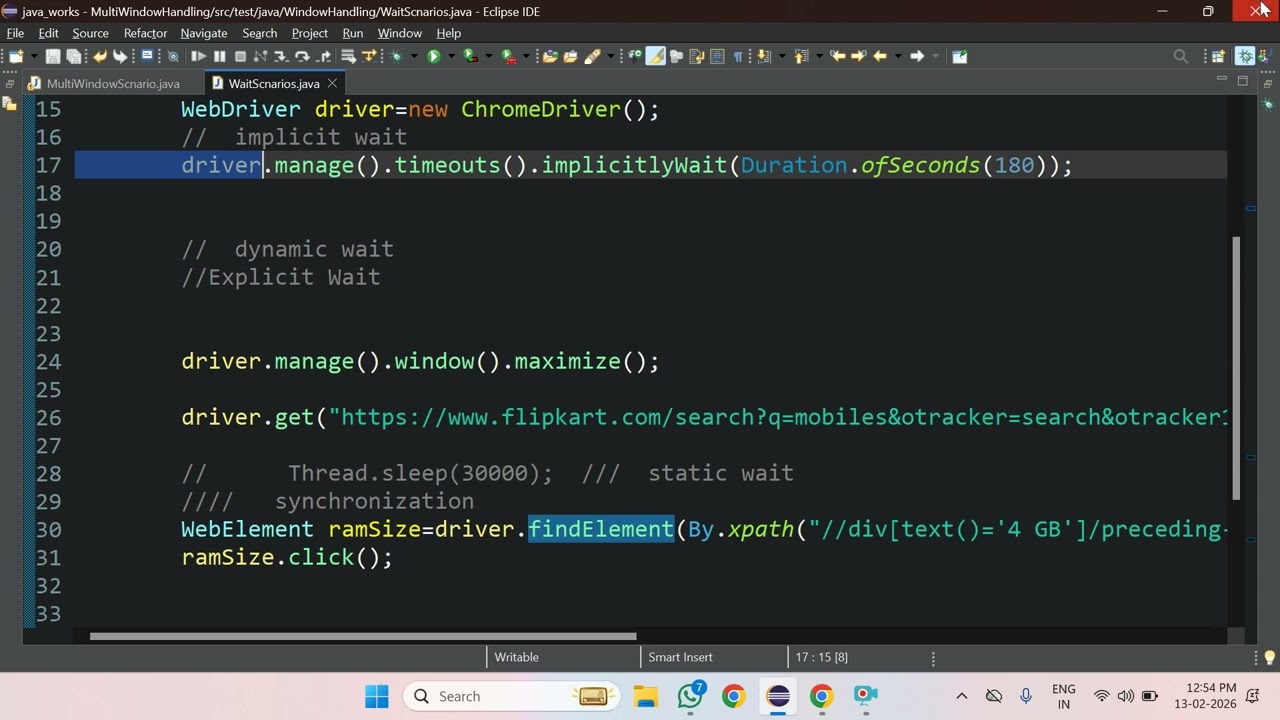
Task: Click the Back navigation arrow
Action: [880, 56]
